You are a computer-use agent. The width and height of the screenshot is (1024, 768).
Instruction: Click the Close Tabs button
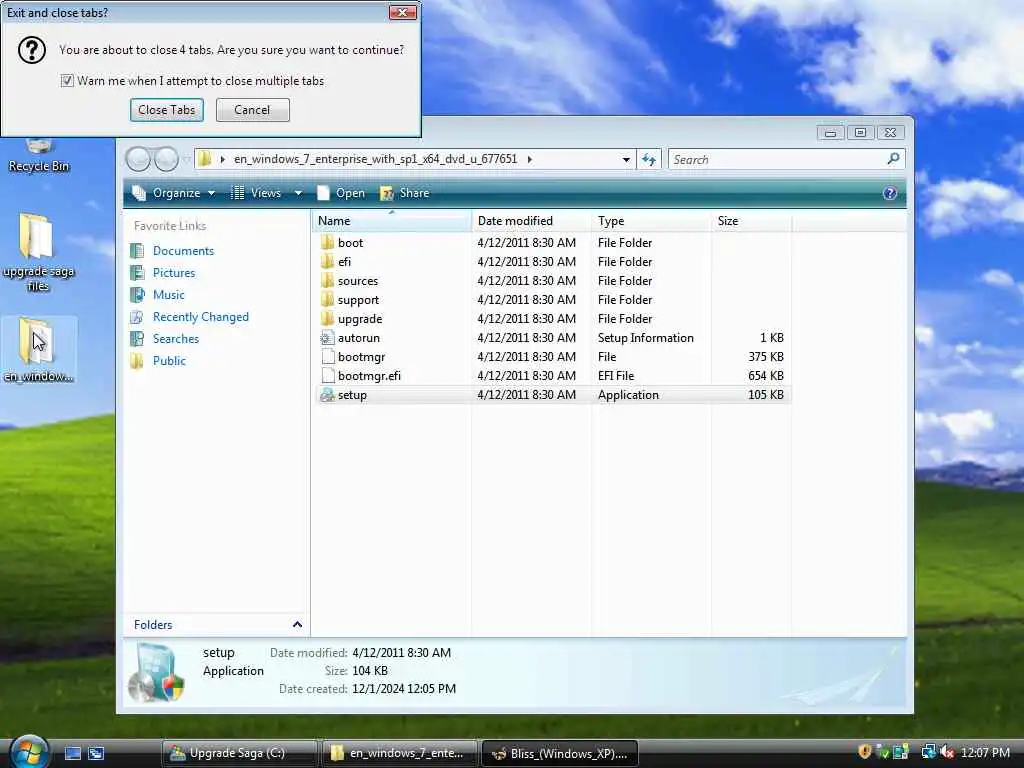tap(167, 110)
